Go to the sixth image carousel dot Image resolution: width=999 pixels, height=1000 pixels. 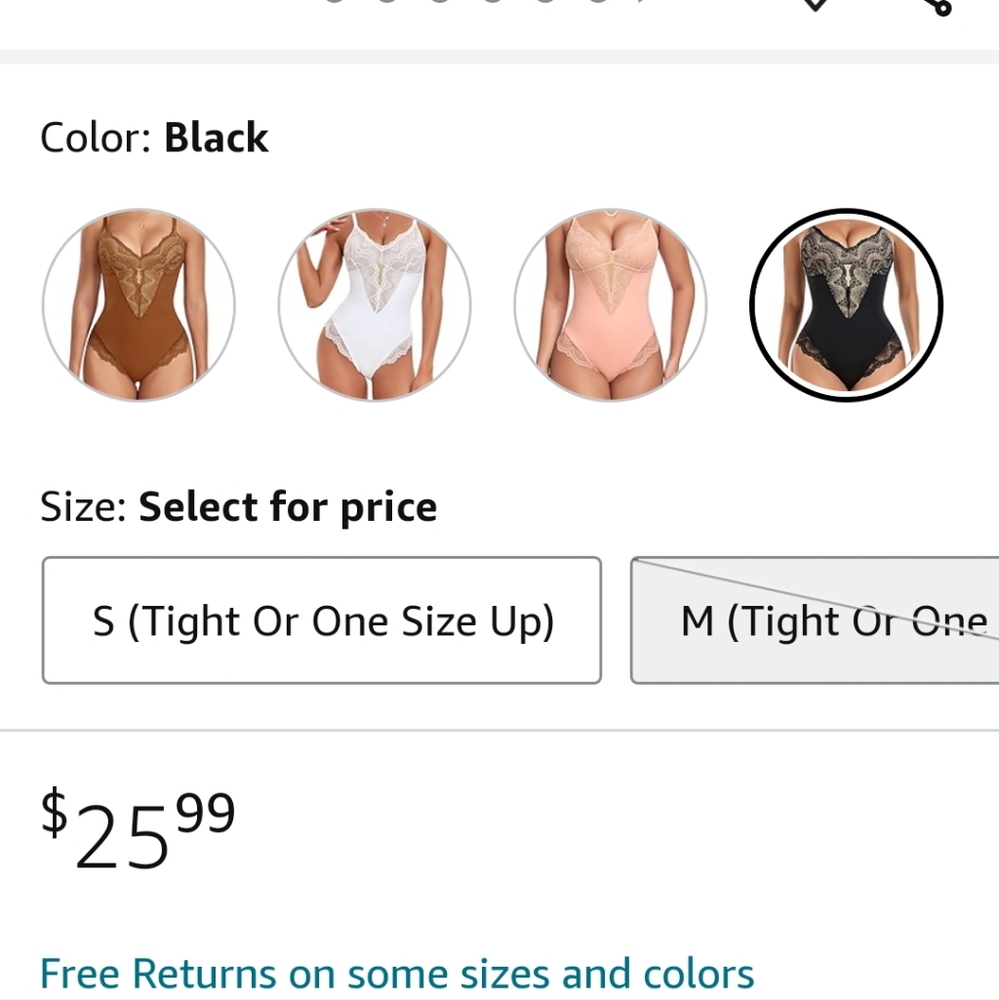point(598,1)
